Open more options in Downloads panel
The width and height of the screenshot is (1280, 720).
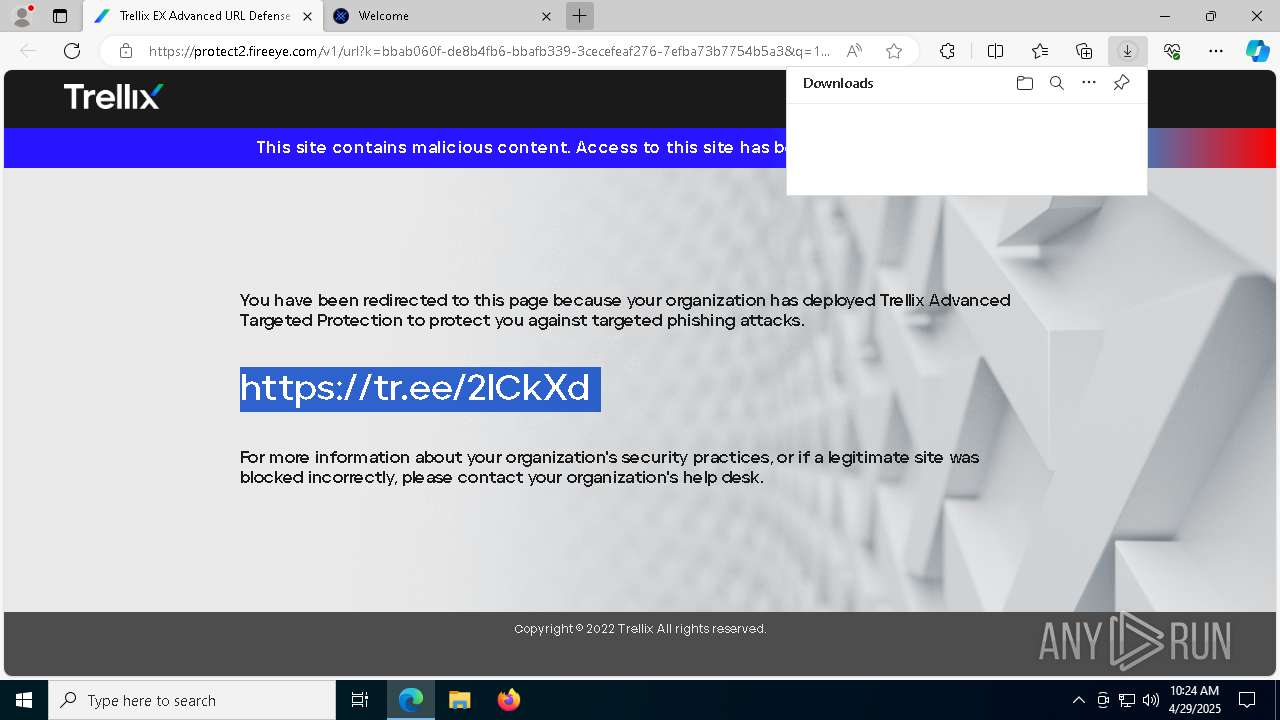(1089, 83)
